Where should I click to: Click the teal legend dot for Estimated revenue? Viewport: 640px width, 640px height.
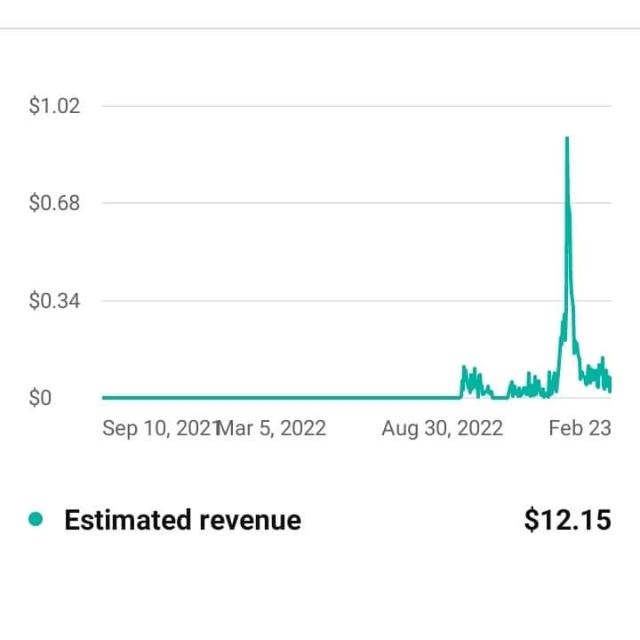36,520
